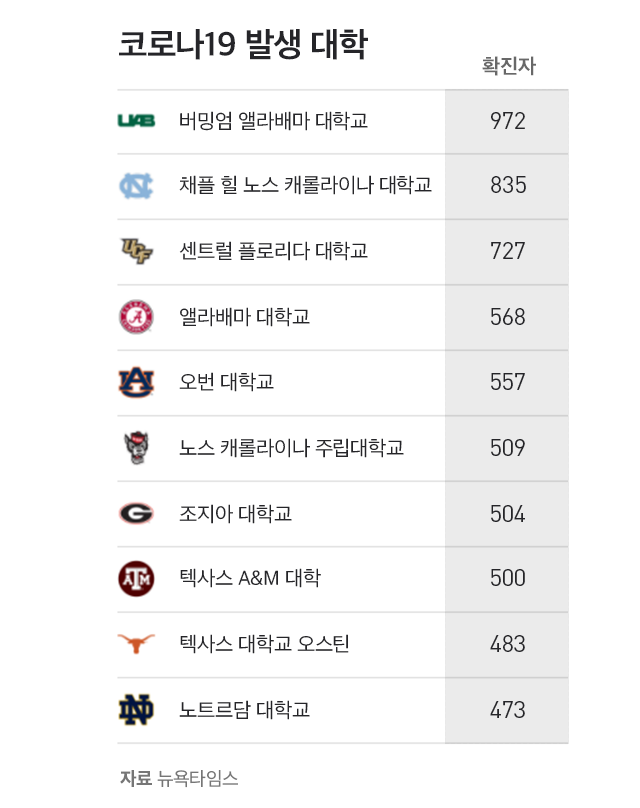Click the Texas A&M maroon logo
Viewport: 640px width, 808px height.
136,579
